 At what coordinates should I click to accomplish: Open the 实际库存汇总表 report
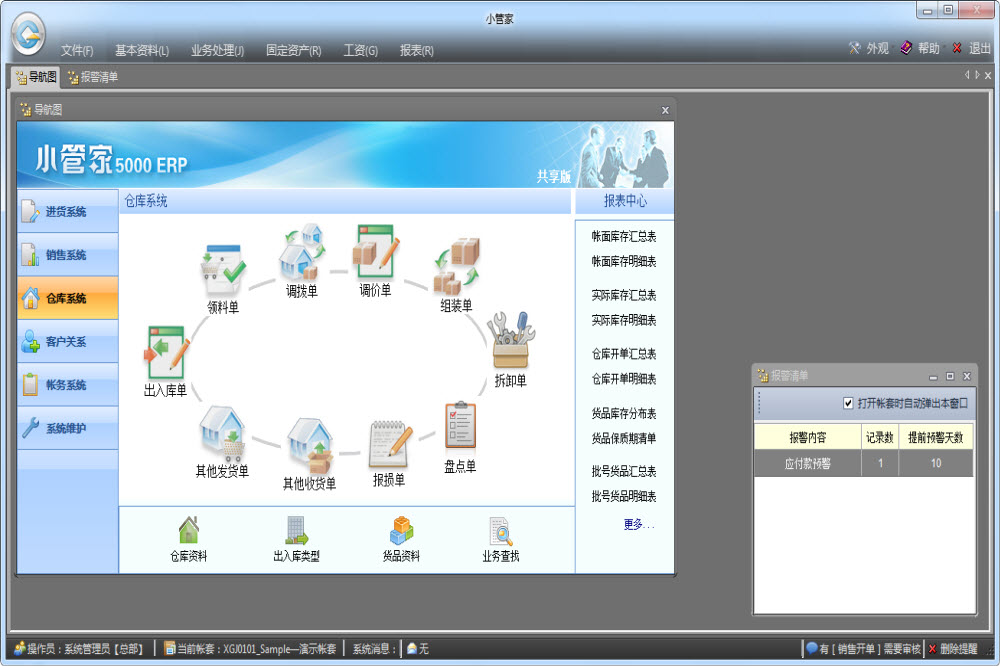click(x=624, y=295)
